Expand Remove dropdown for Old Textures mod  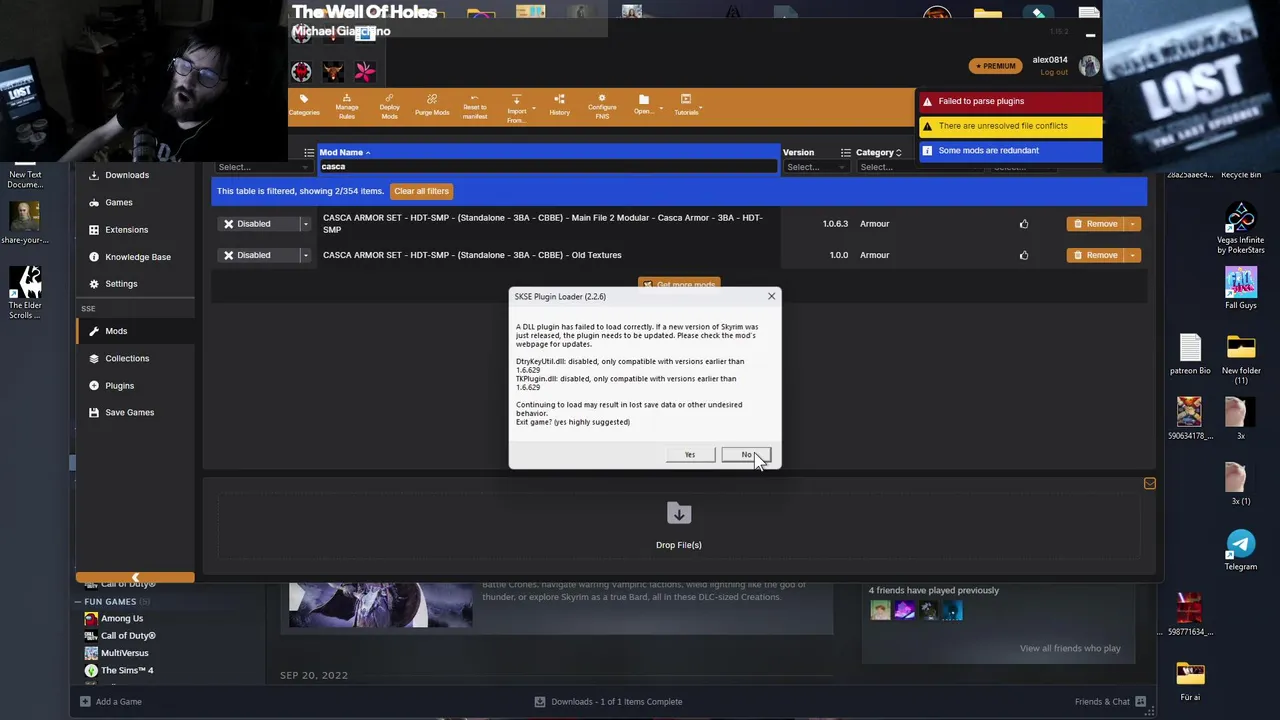click(x=1133, y=255)
